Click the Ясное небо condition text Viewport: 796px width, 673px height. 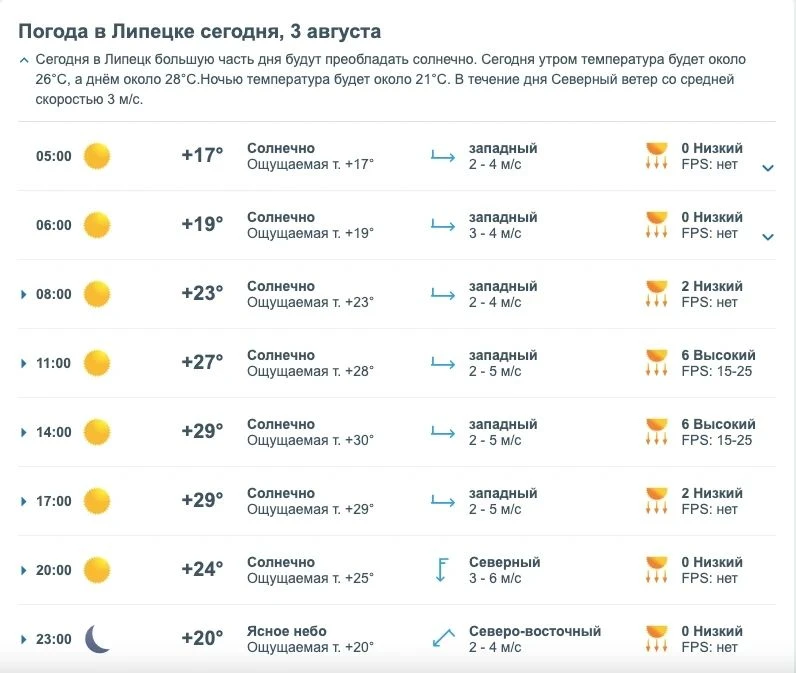pyautogui.click(x=287, y=631)
